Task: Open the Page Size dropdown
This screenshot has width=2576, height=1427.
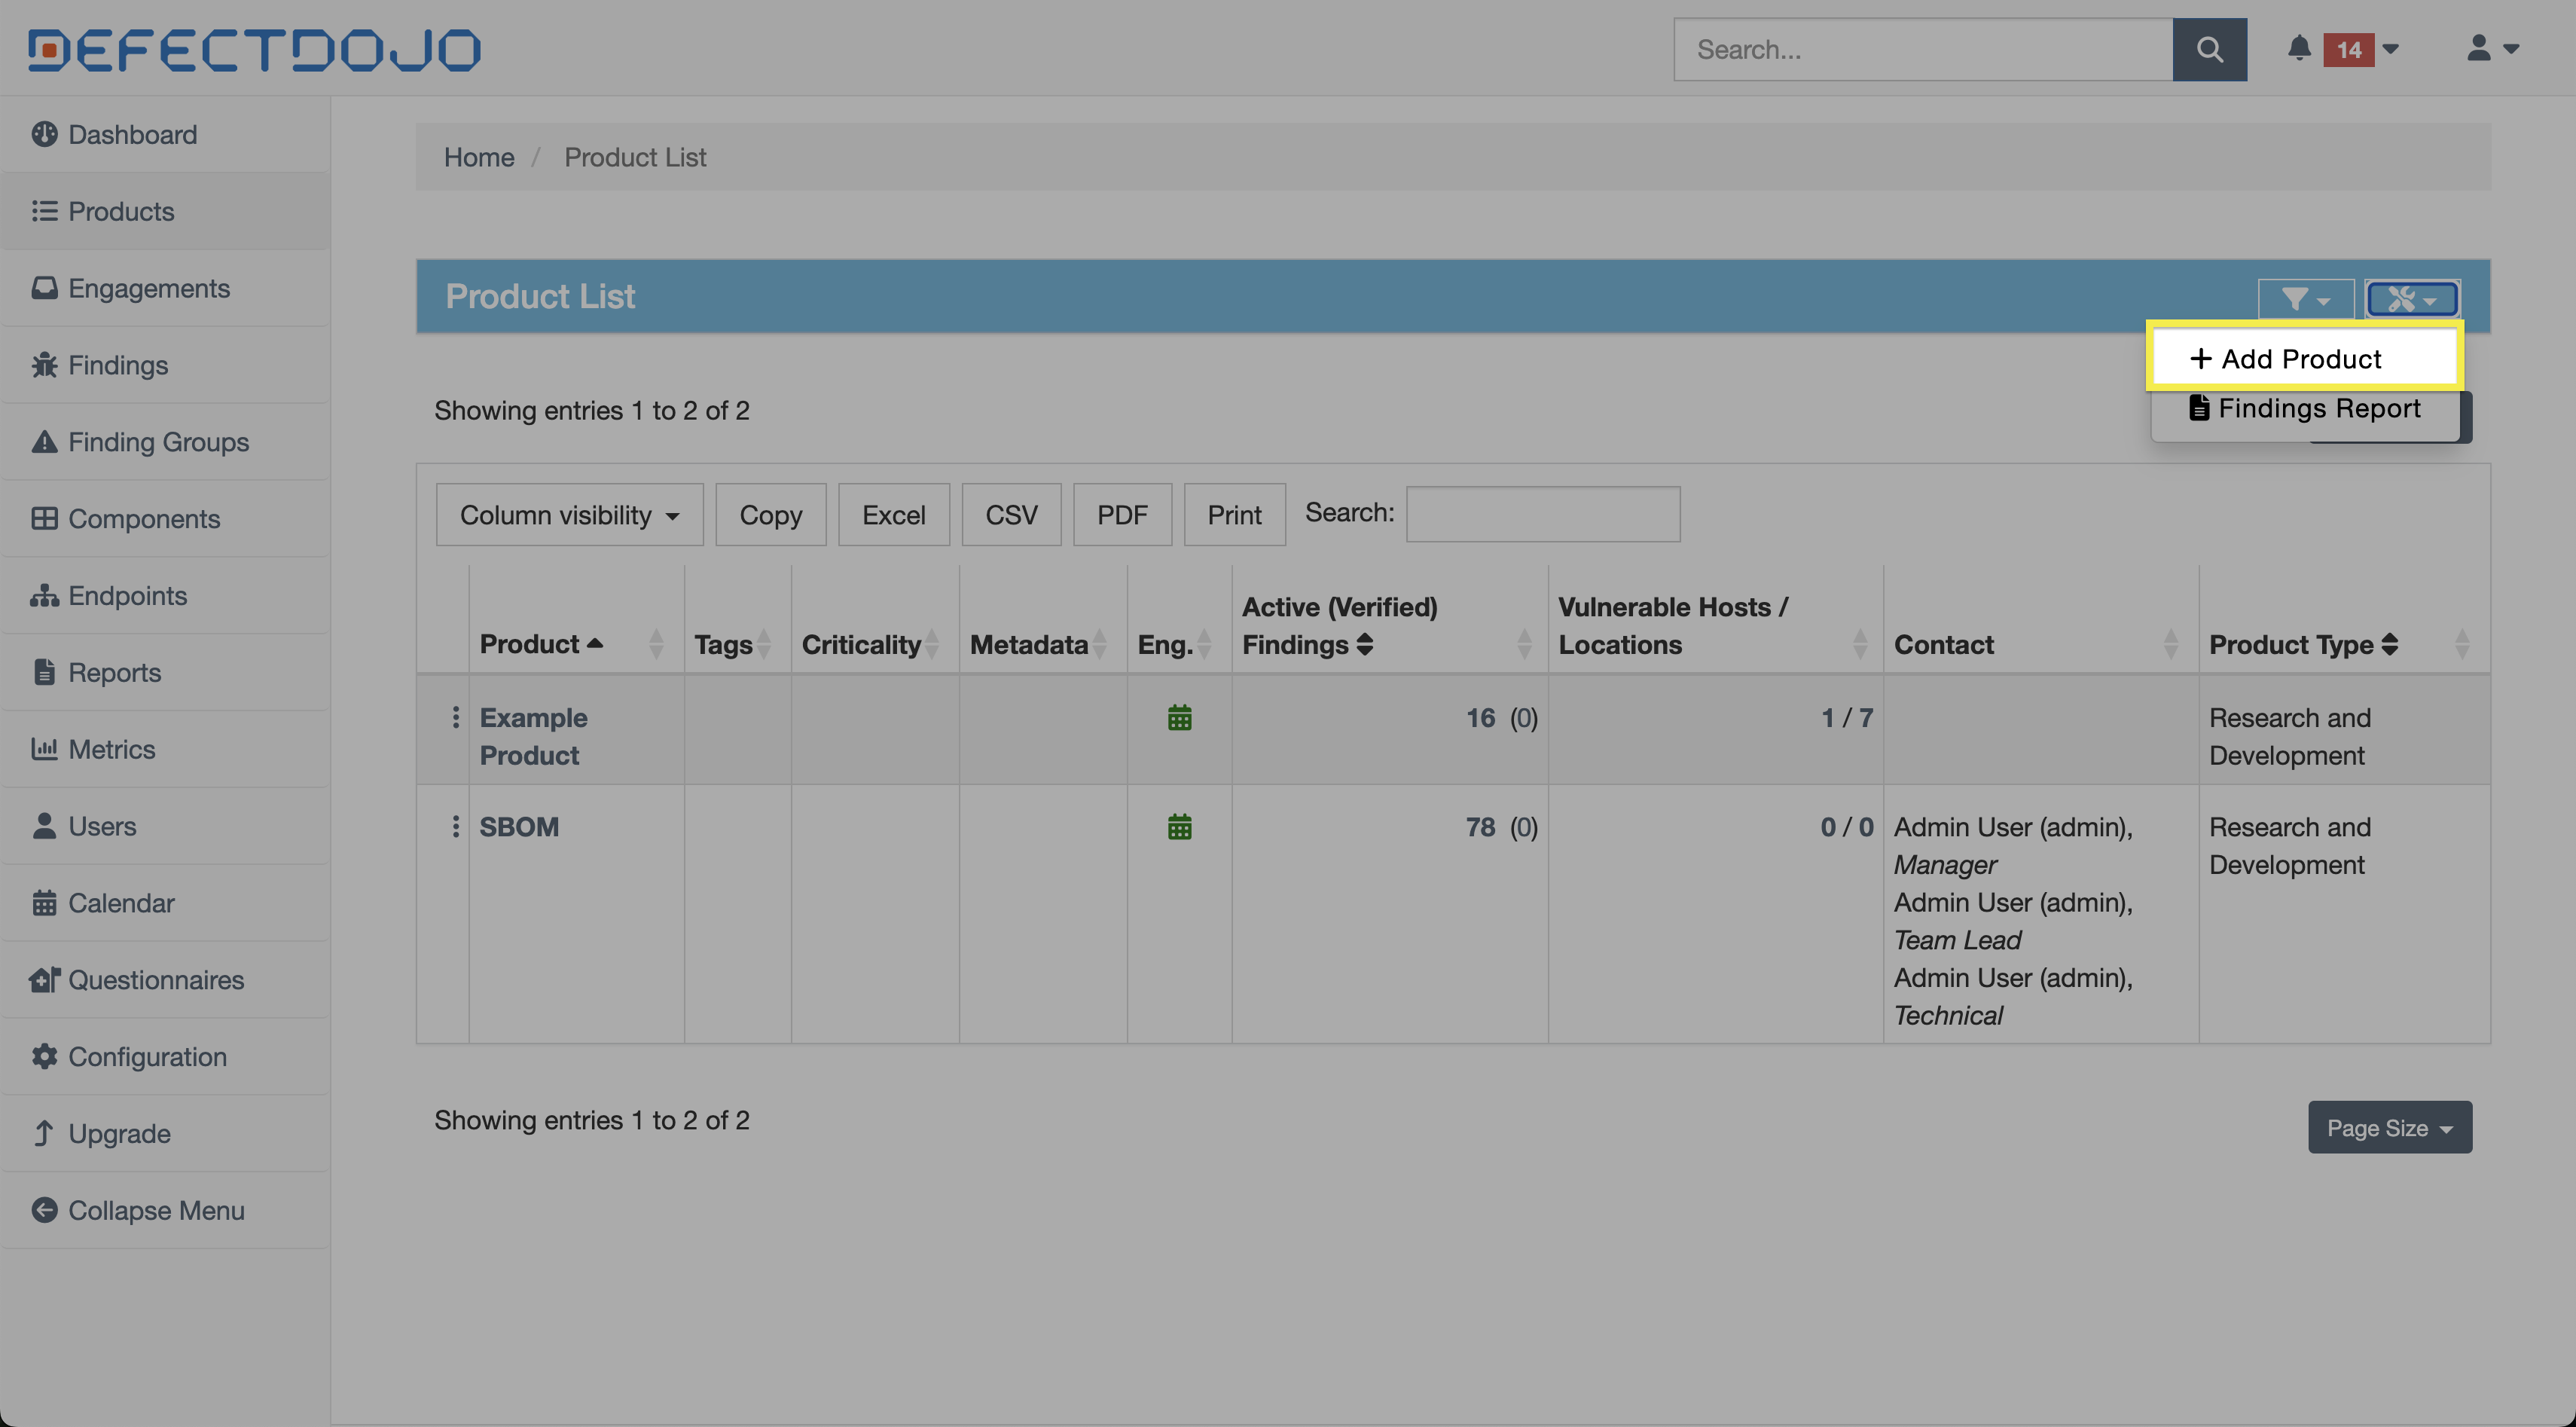Action: point(2390,1127)
